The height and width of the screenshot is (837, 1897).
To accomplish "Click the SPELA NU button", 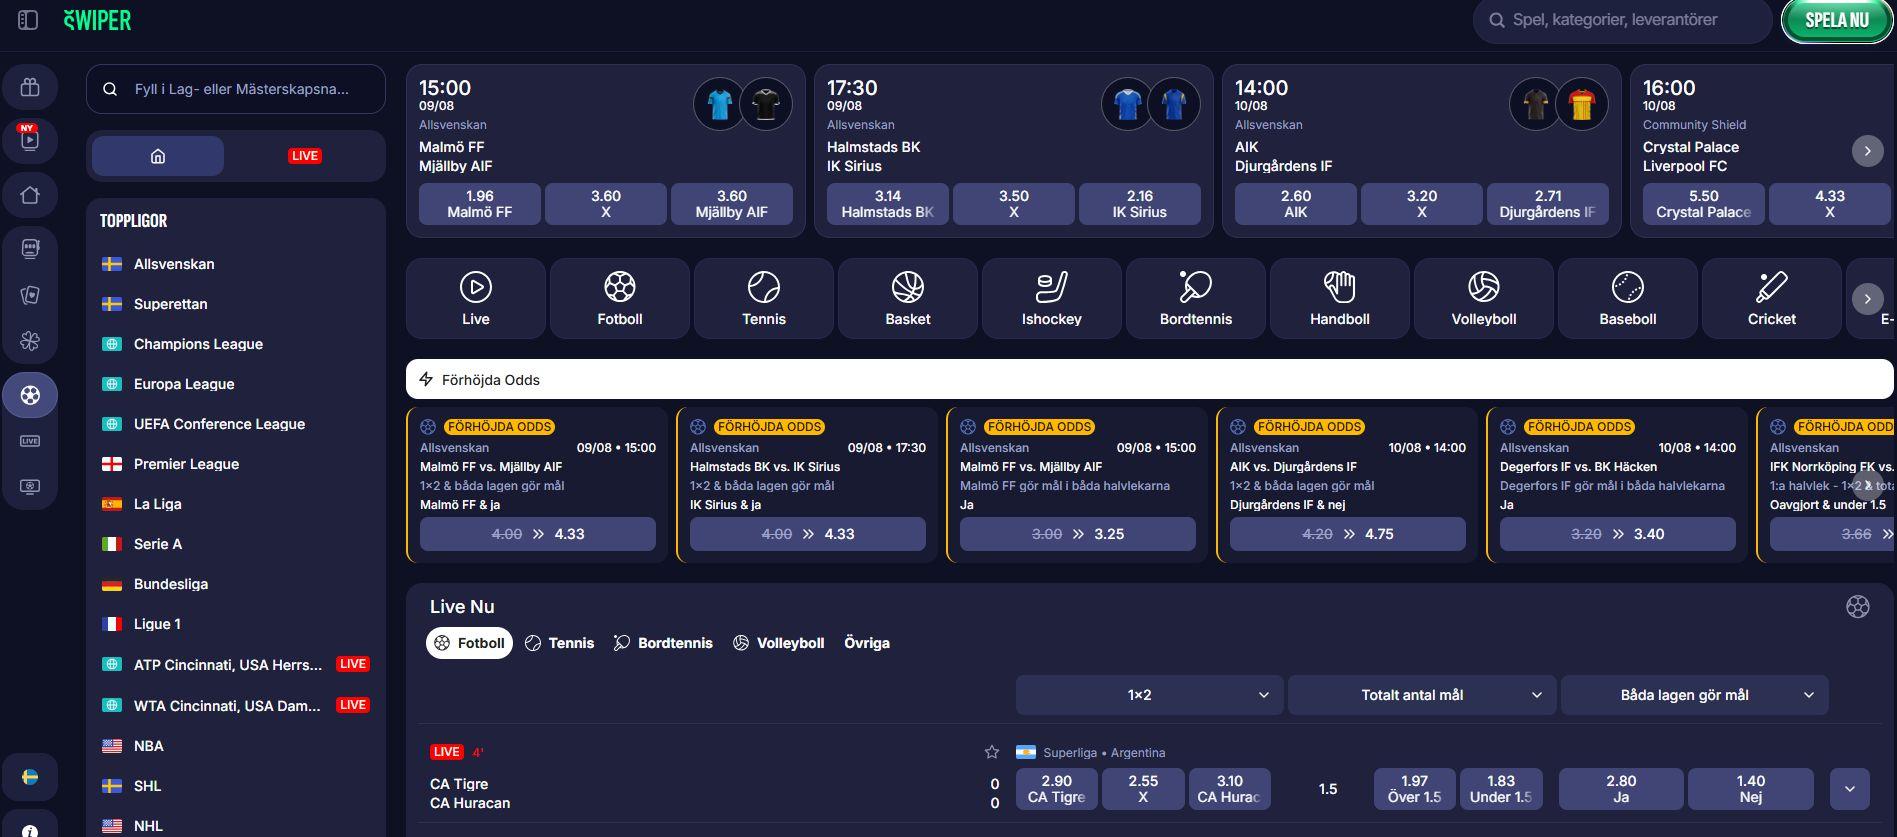I will tap(1837, 20).
